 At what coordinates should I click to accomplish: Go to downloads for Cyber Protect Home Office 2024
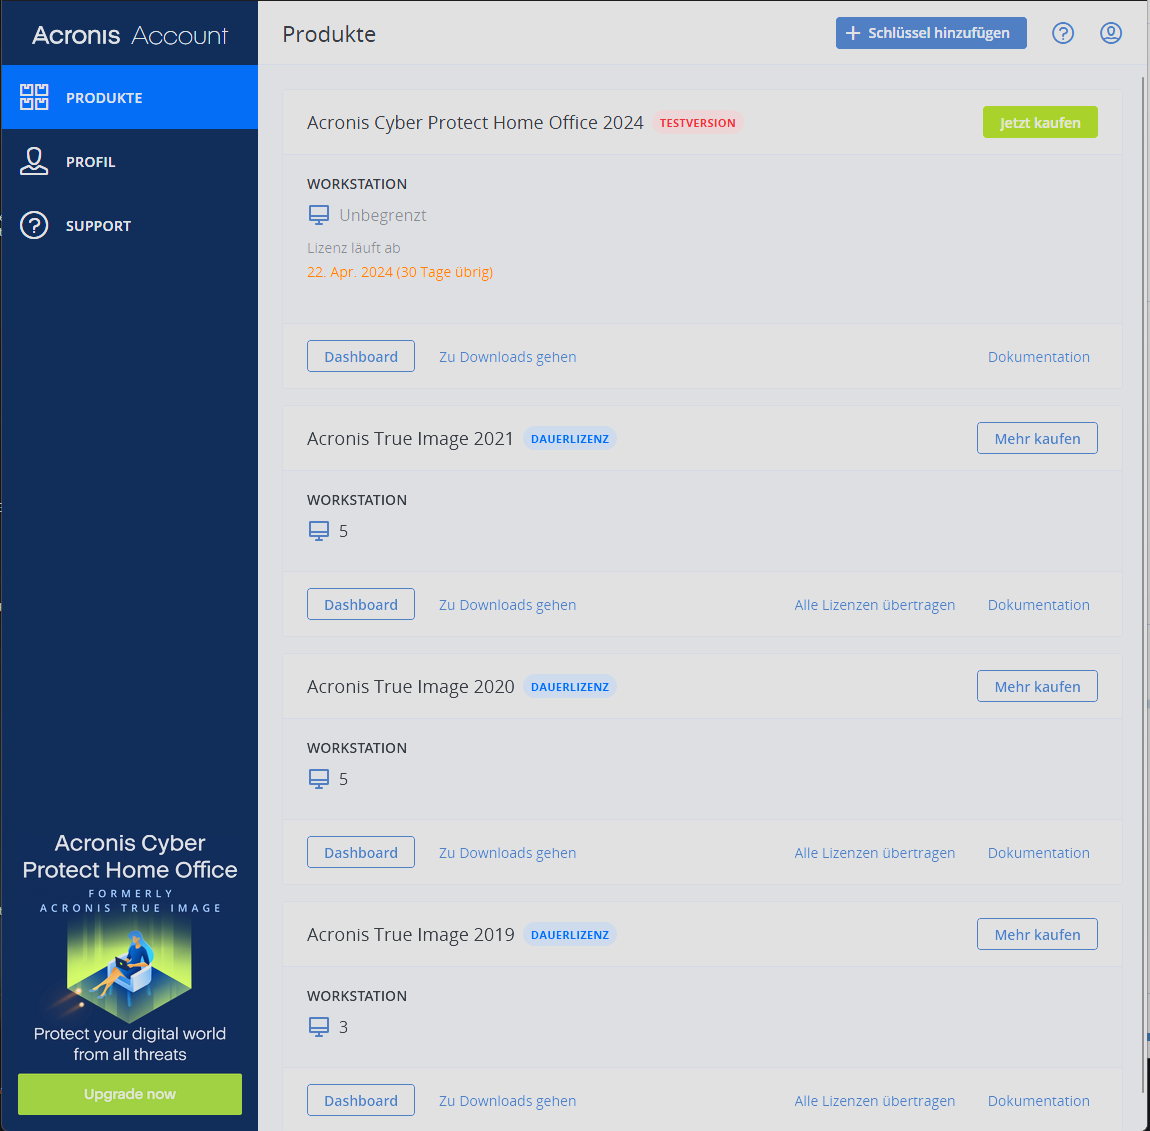tap(508, 356)
